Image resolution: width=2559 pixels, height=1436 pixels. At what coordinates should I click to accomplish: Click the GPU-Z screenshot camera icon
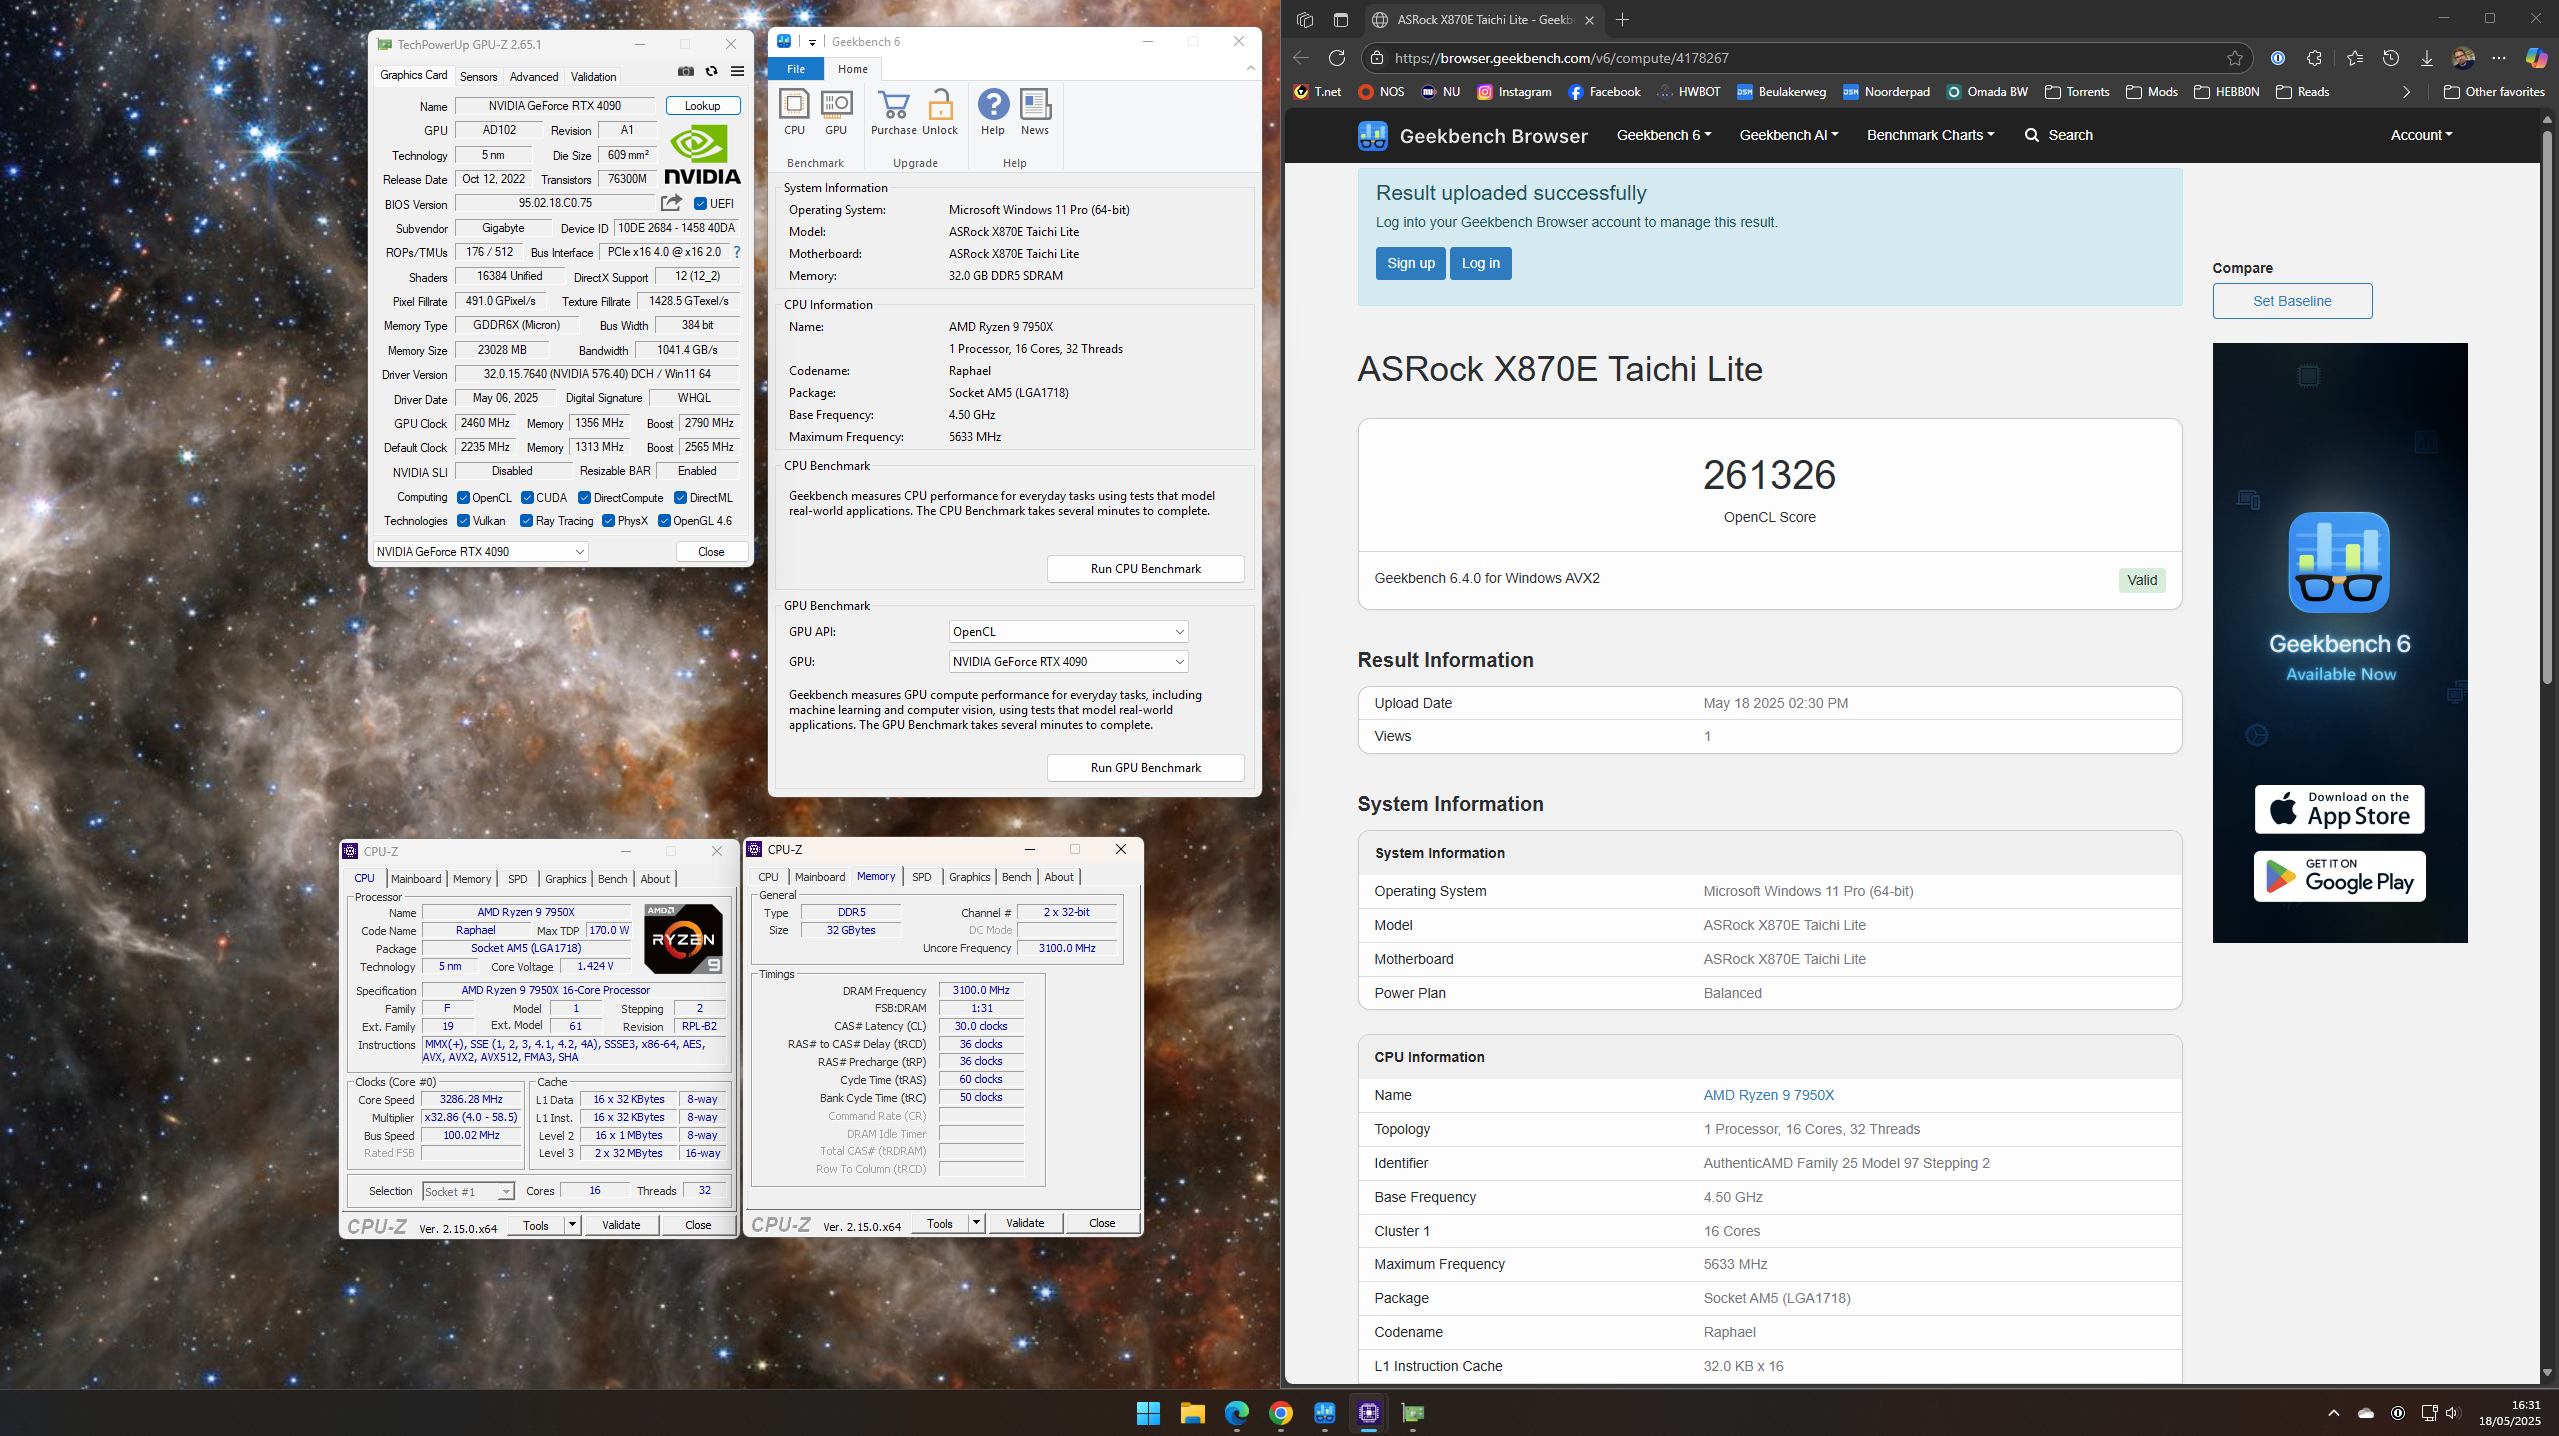pyautogui.click(x=685, y=71)
